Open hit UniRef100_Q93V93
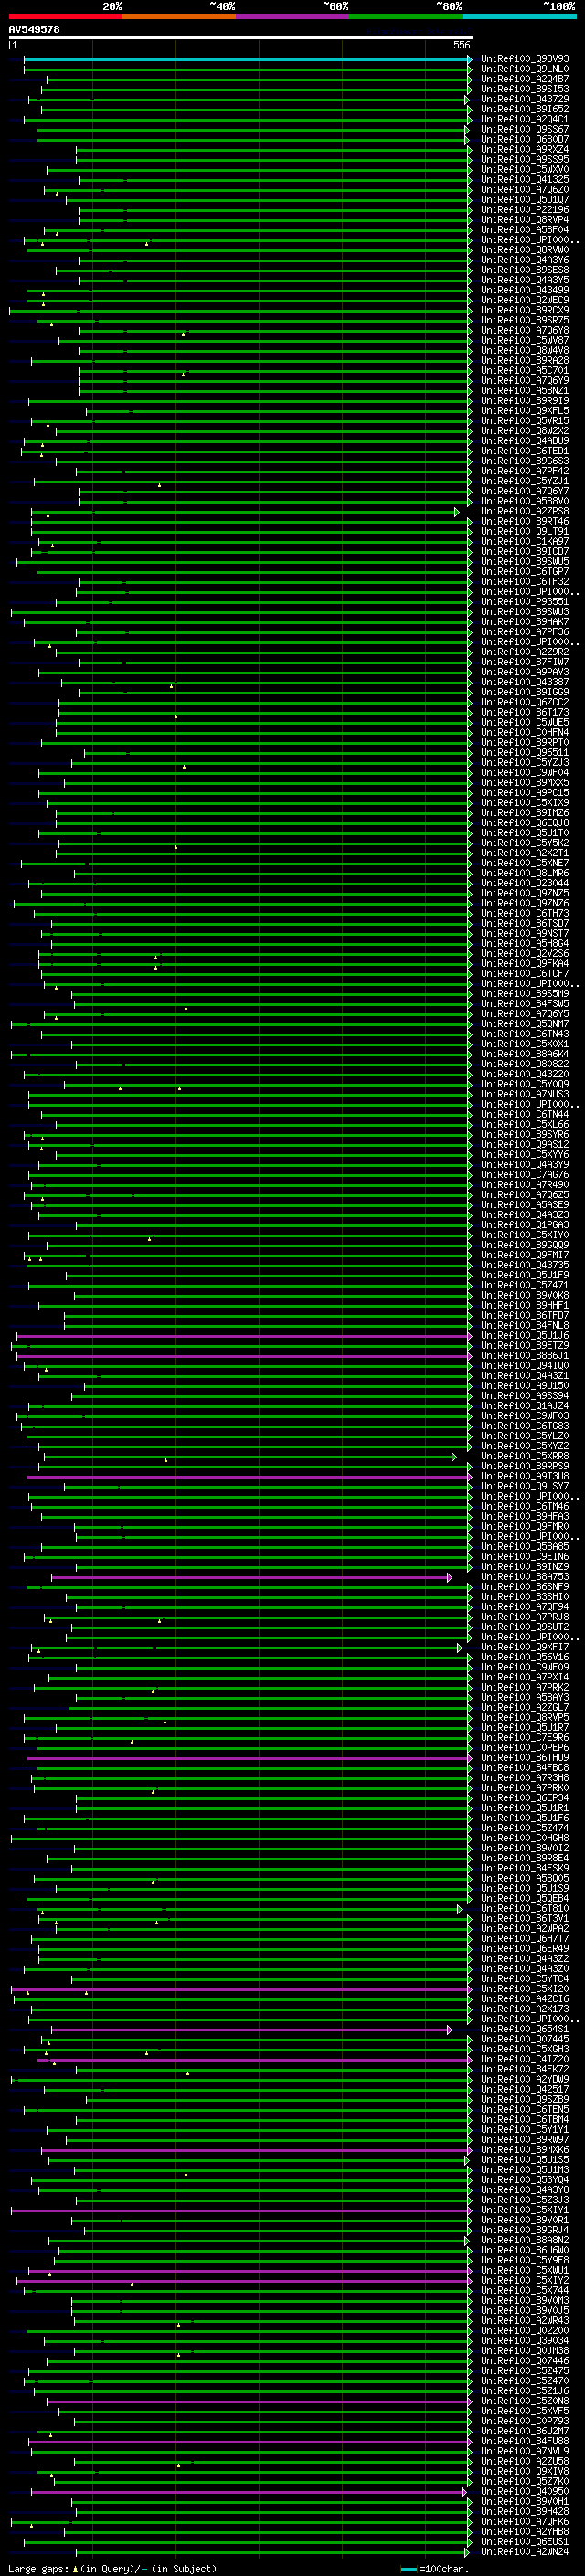 (525, 59)
